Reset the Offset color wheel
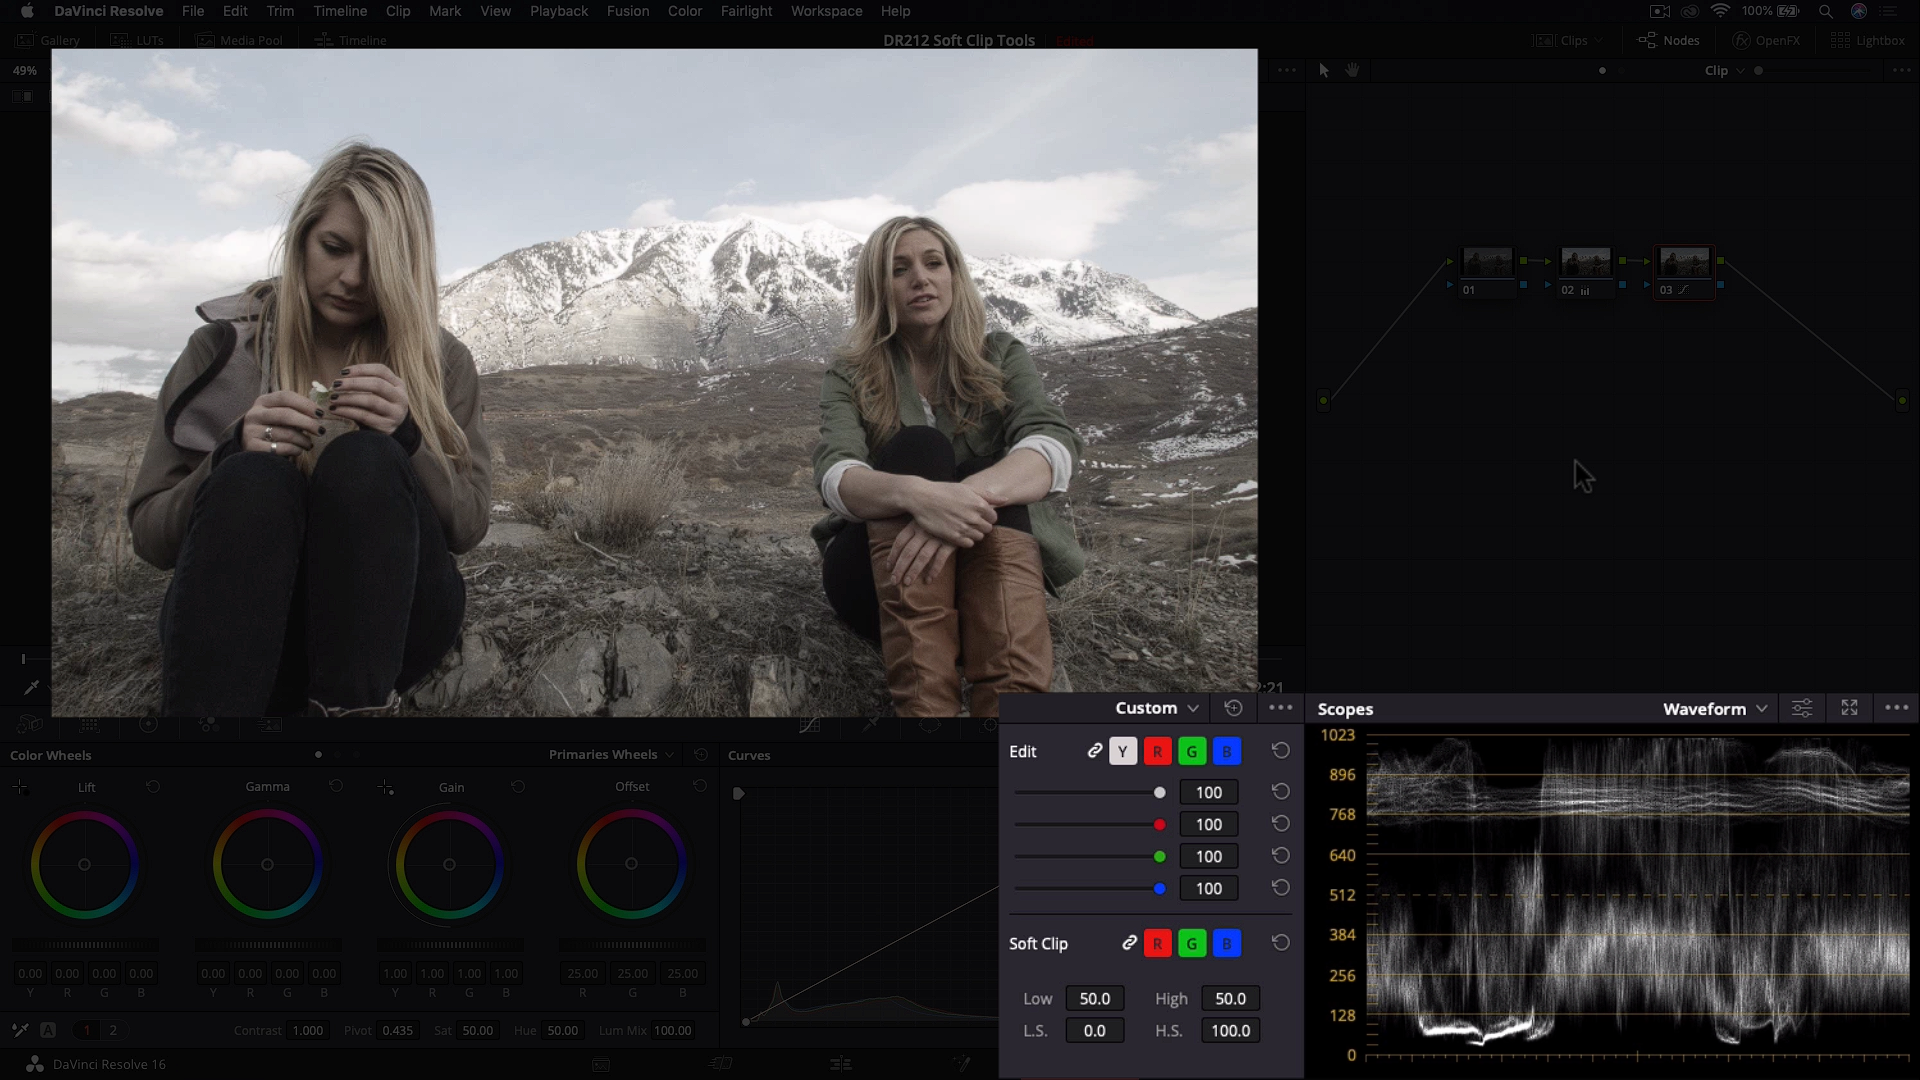1920x1080 pixels. 700,787
